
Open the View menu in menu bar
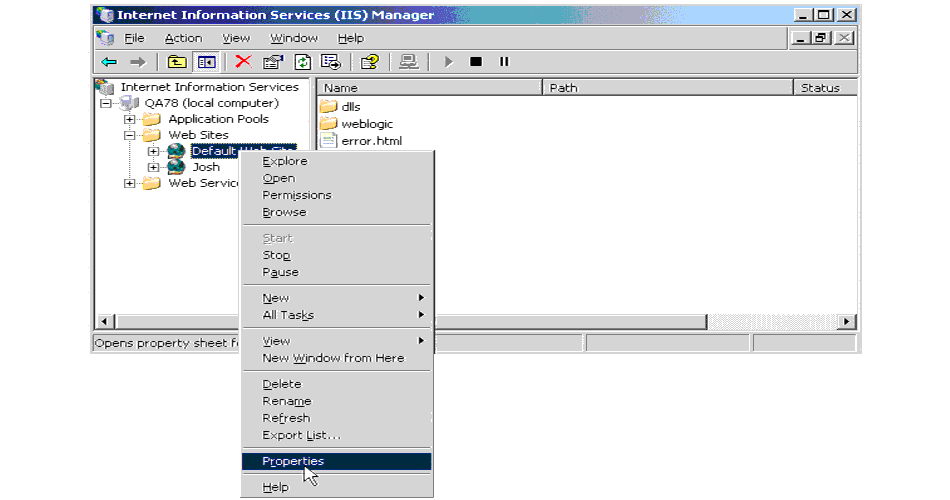(x=236, y=38)
